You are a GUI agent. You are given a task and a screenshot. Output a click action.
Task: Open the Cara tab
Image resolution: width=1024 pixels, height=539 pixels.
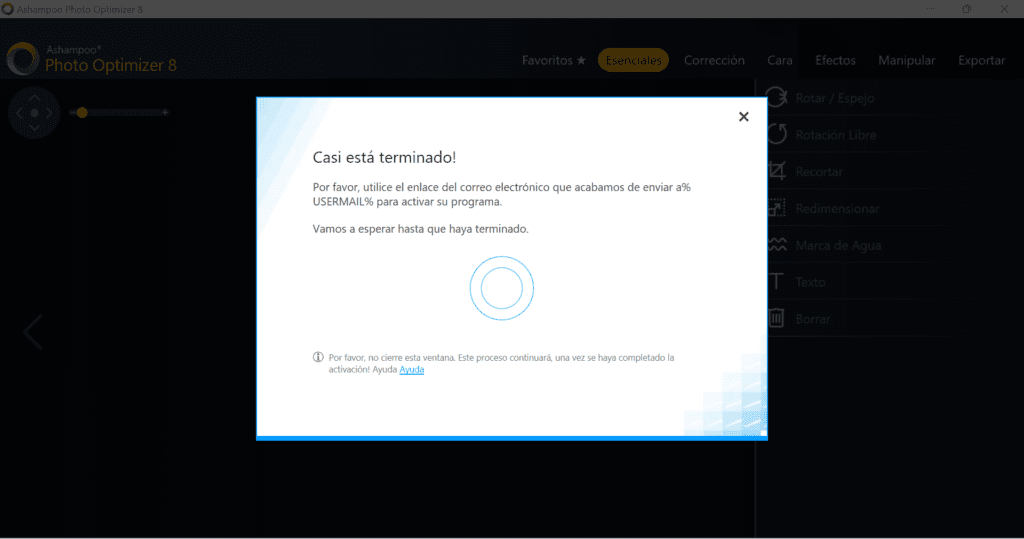[780, 60]
